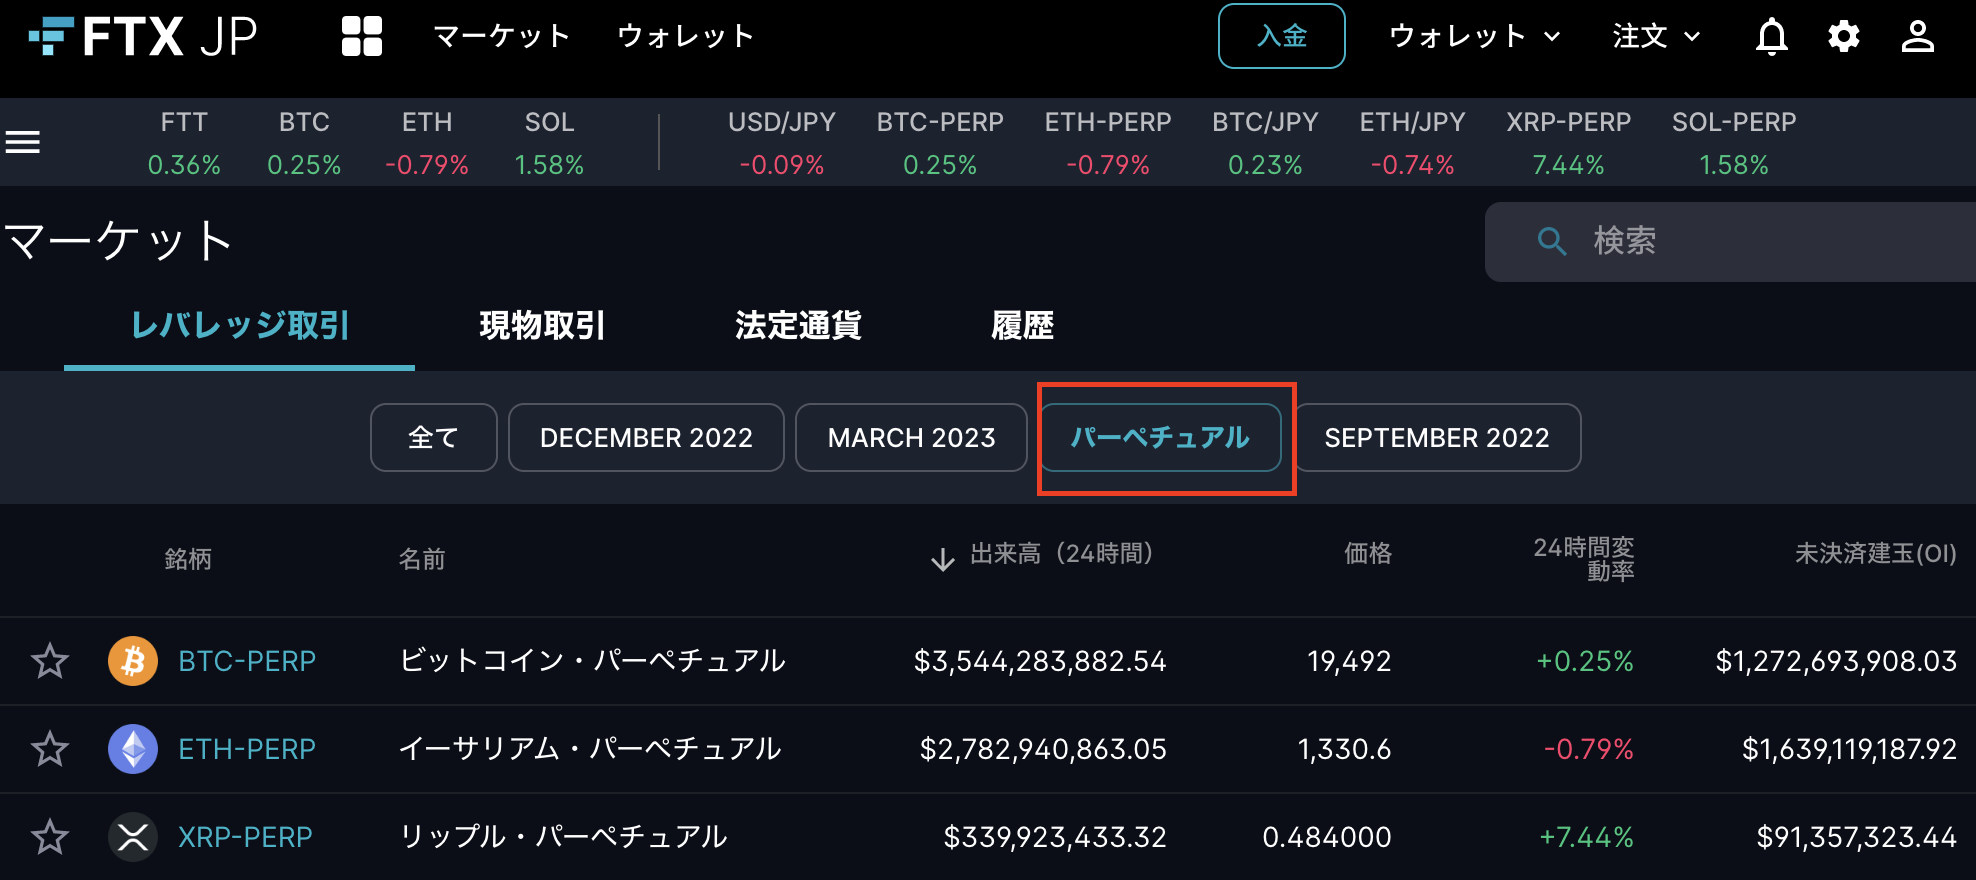Favorite BTC-PERP with the star
Image resolution: width=1976 pixels, height=880 pixels.
pyautogui.click(x=50, y=661)
